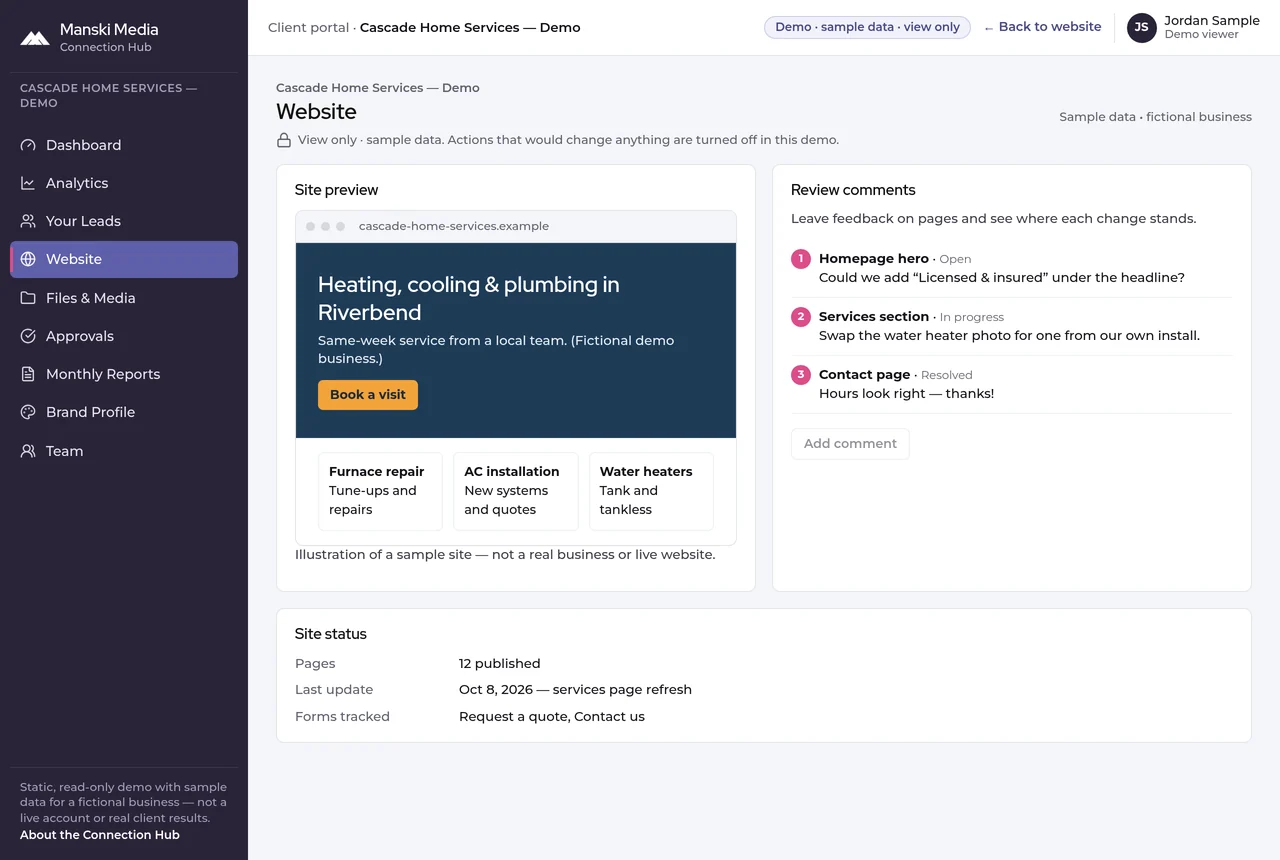Open the Approvals page
The image size is (1280, 860).
click(x=124, y=336)
